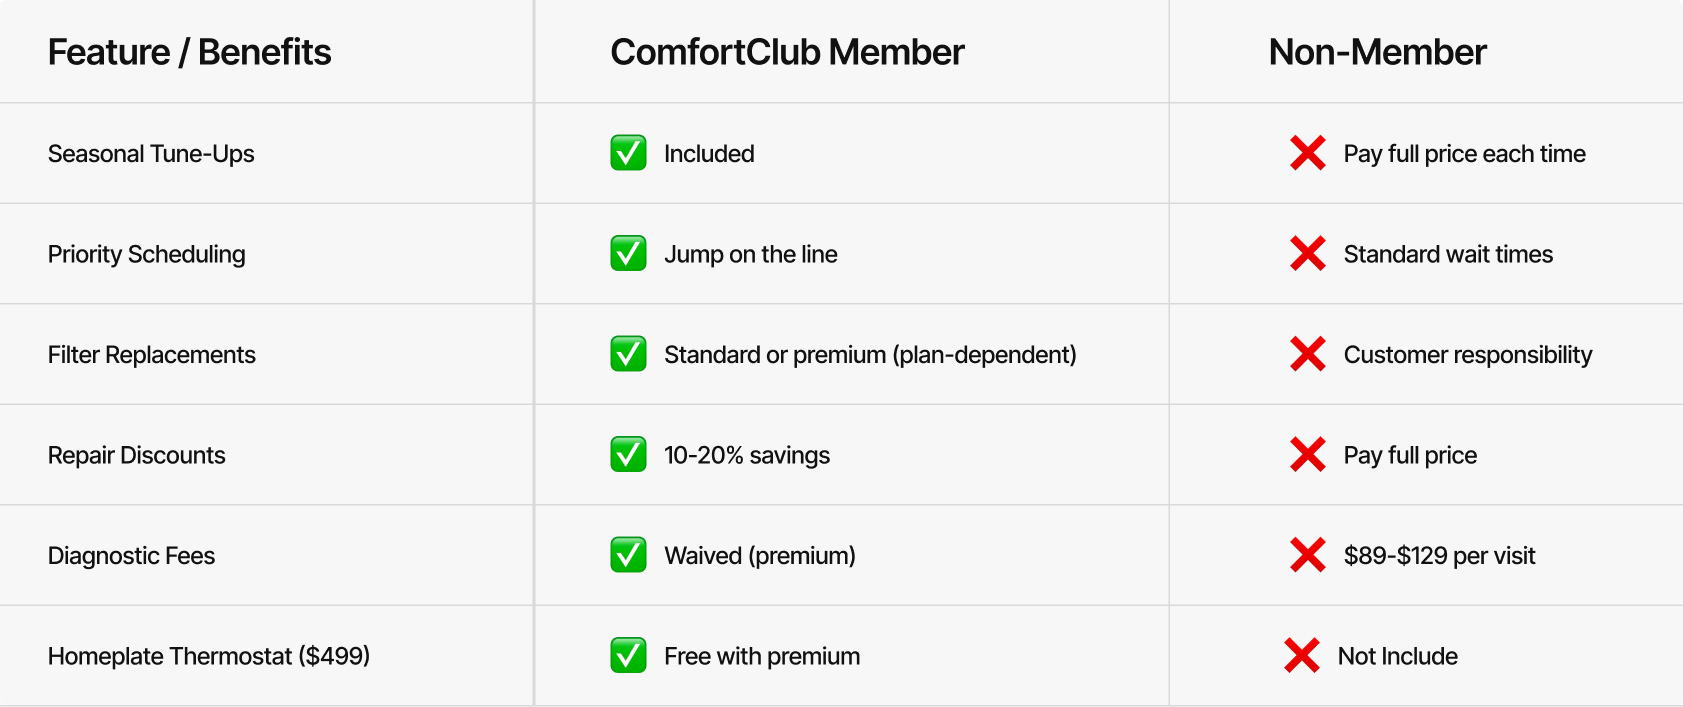
Task: Click the Seasonal Tune-Ups row label
Action: [x=151, y=154]
